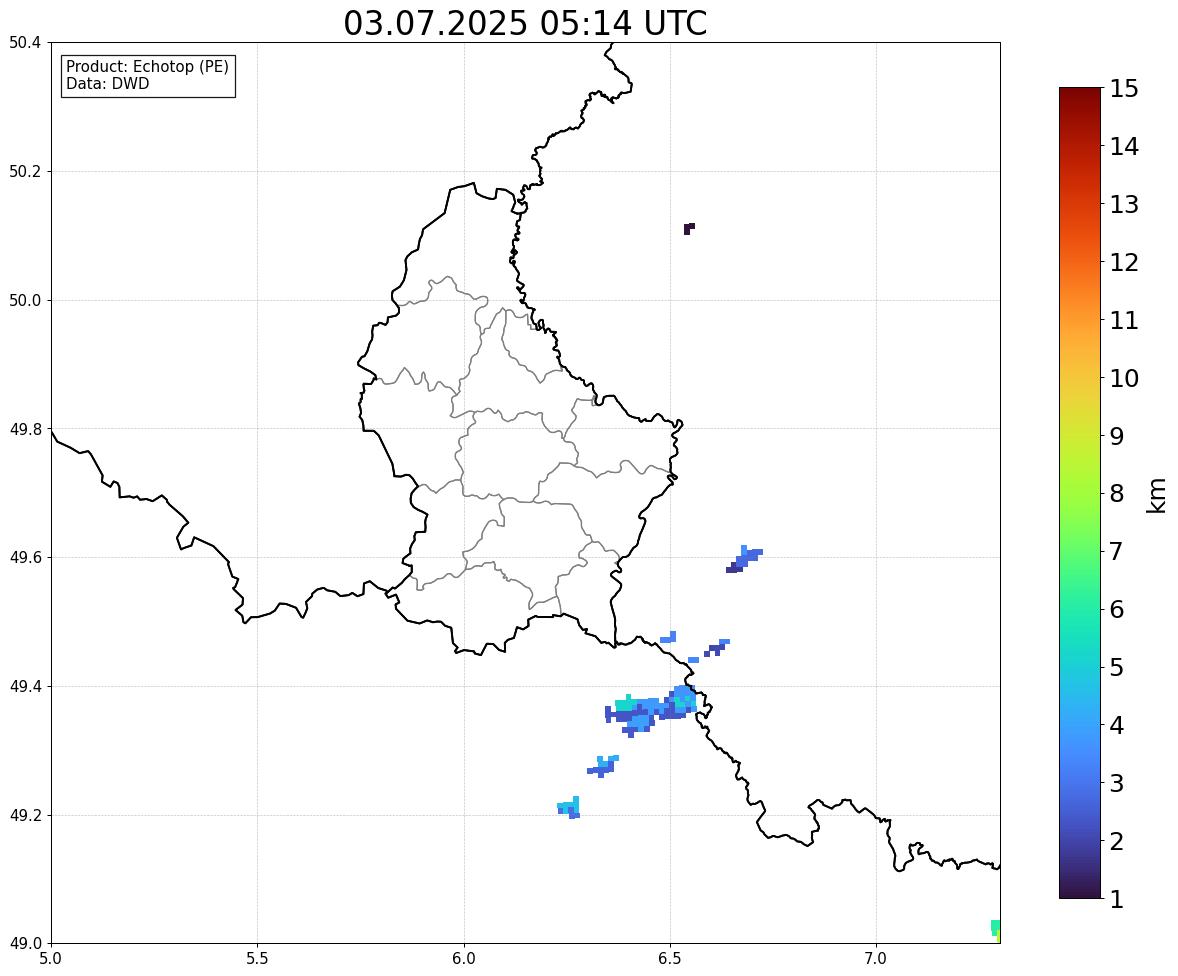Pick the colorbar tick label 10
Viewport: 1178px width, 976px height.
coord(1124,378)
